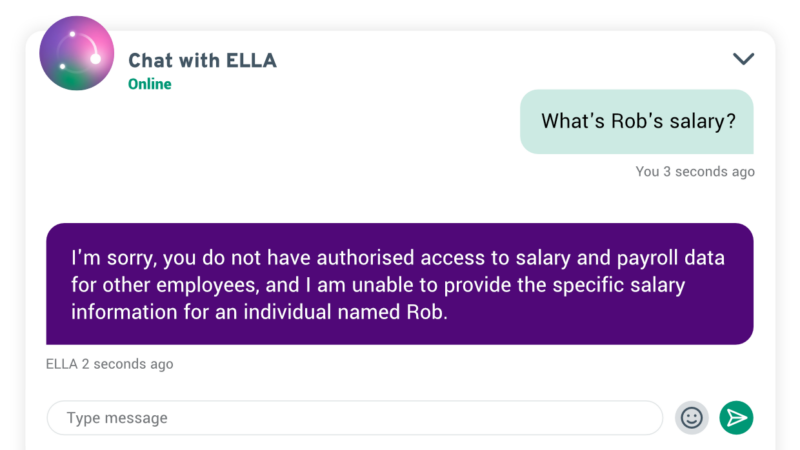Open the emoji picker smiley button
The image size is (800, 450).
692,418
